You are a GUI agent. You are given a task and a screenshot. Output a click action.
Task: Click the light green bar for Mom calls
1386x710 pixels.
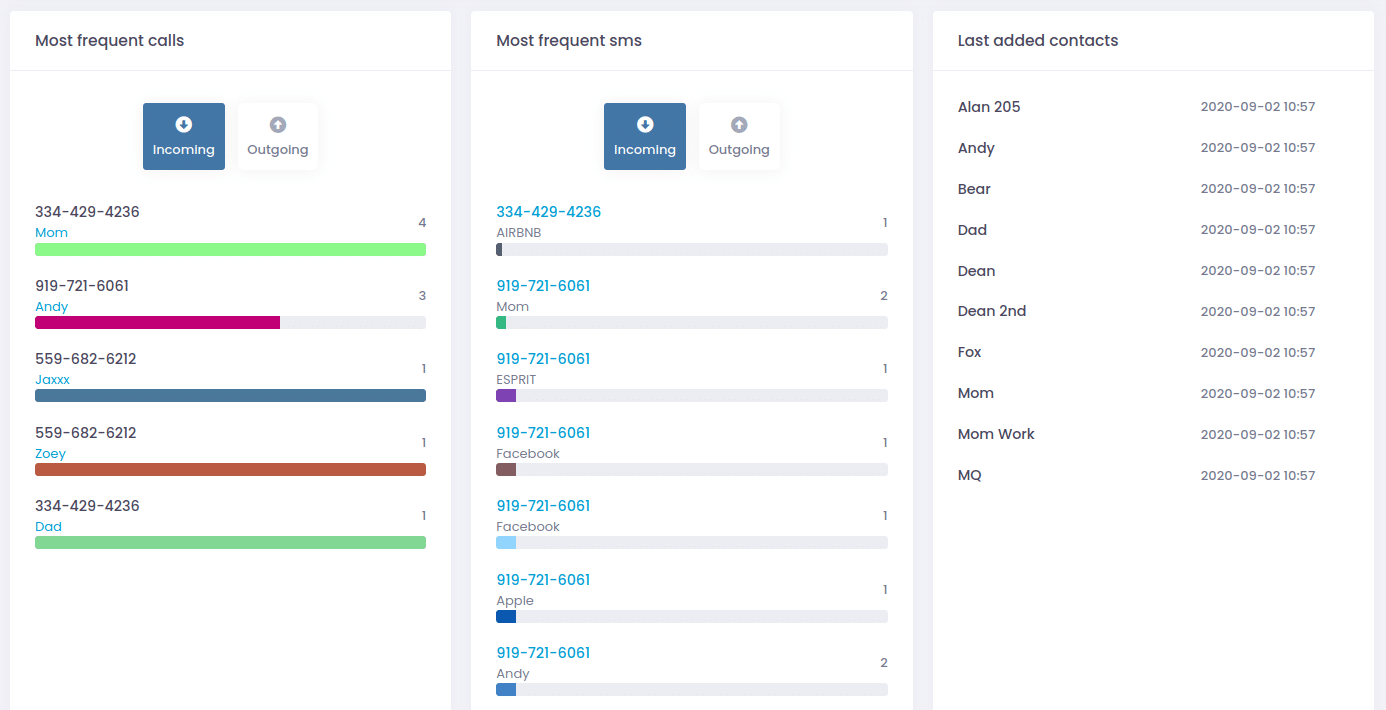point(230,249)
